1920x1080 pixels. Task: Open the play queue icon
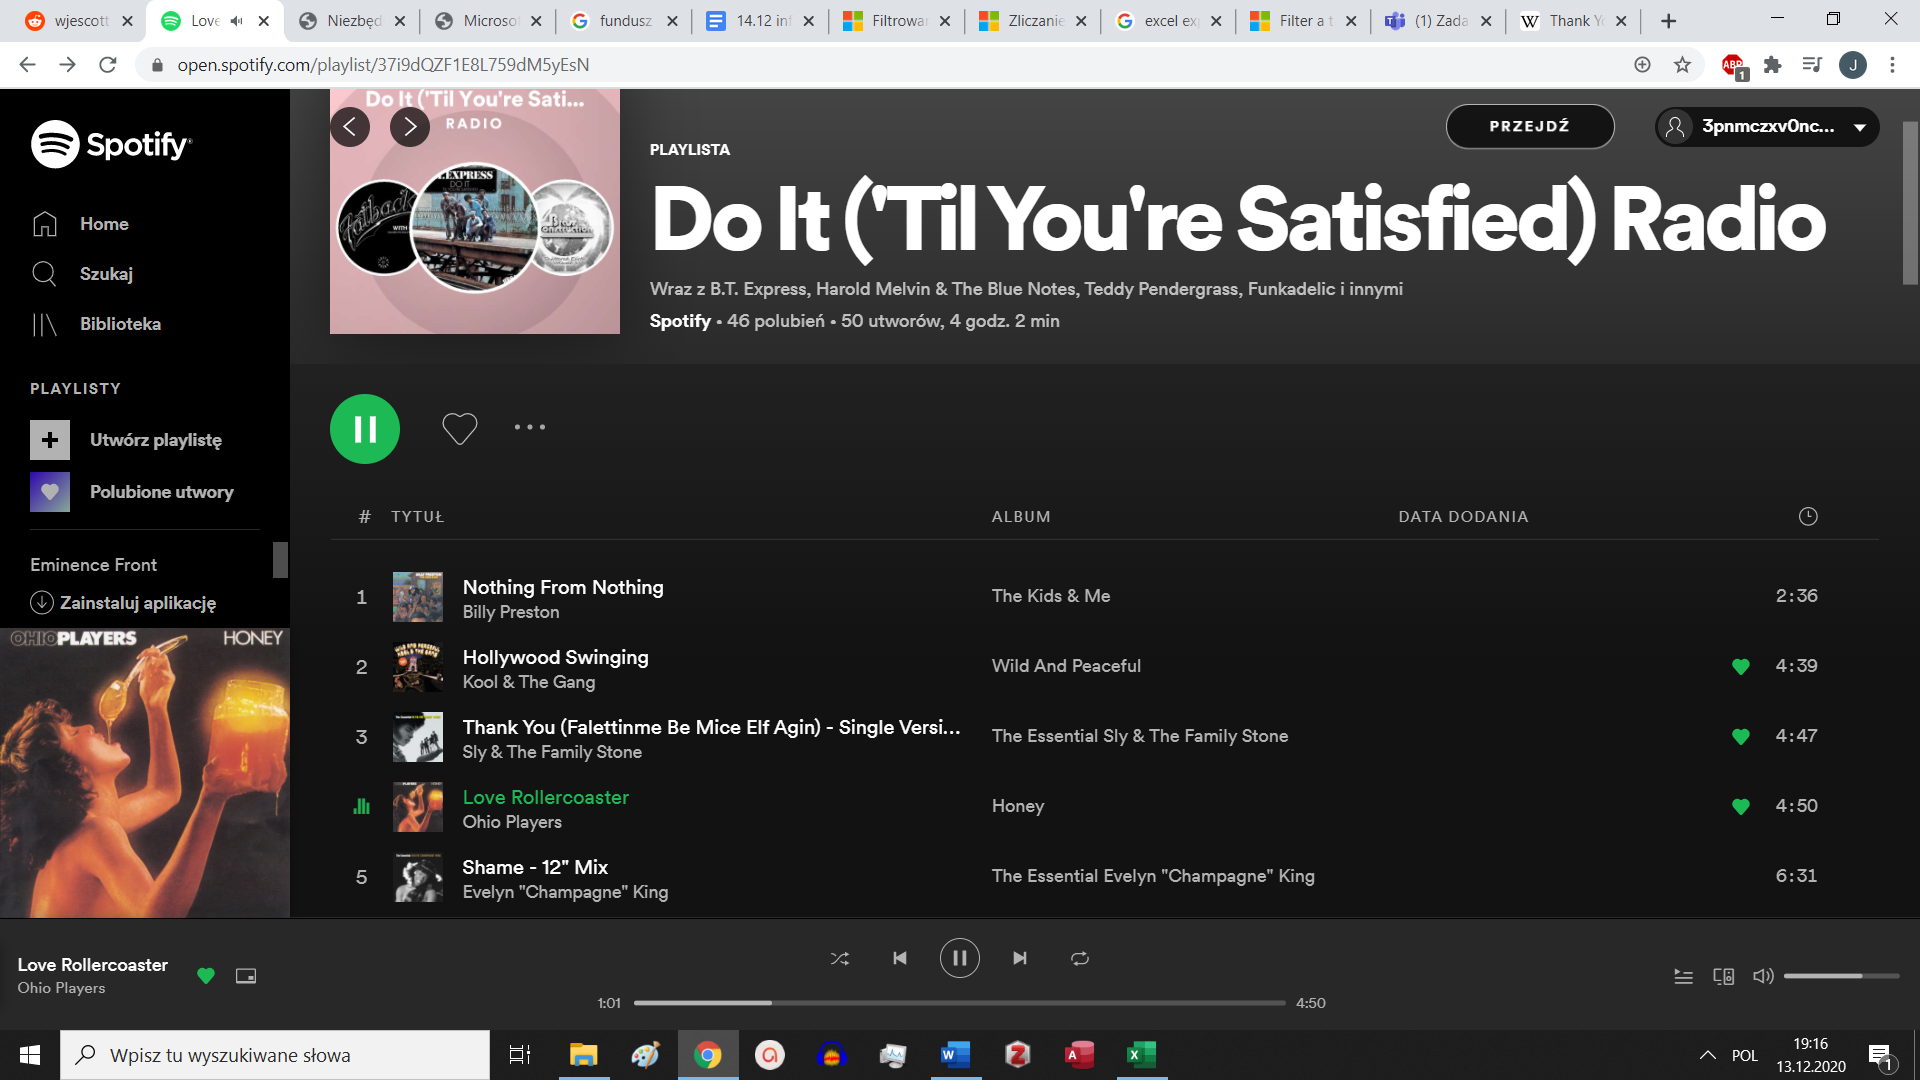click(x=1684, y=976)
